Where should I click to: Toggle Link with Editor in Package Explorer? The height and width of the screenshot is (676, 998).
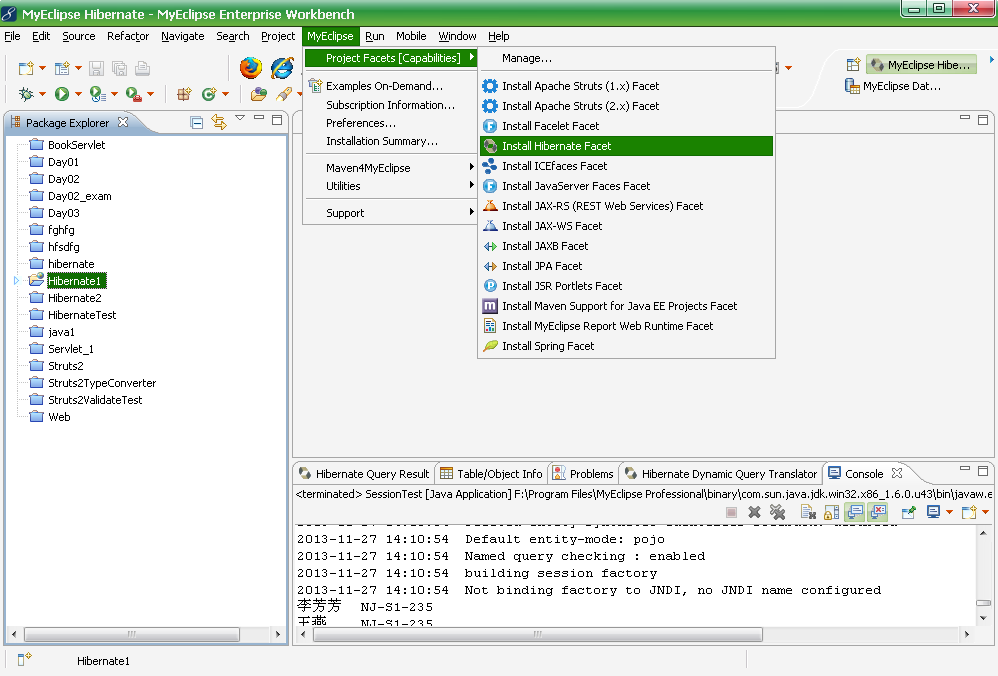pos(219,122)
